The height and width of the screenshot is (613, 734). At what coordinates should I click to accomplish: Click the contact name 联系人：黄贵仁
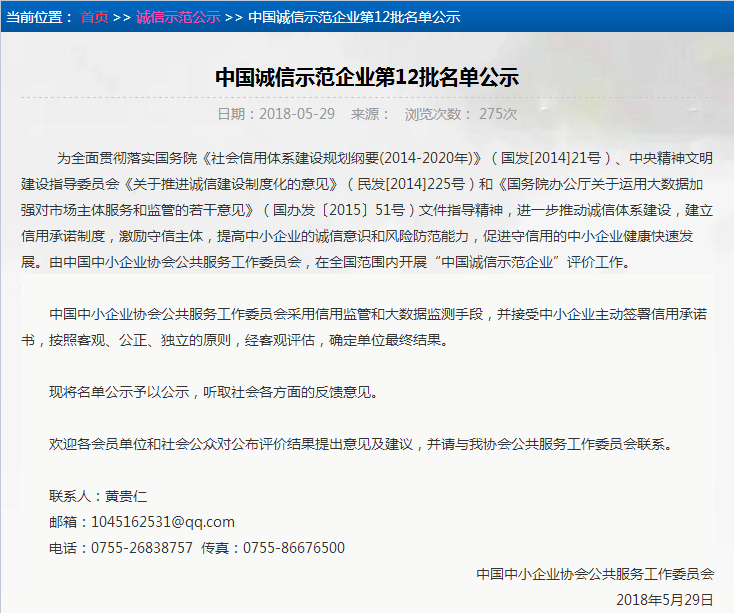pos(98,496)
